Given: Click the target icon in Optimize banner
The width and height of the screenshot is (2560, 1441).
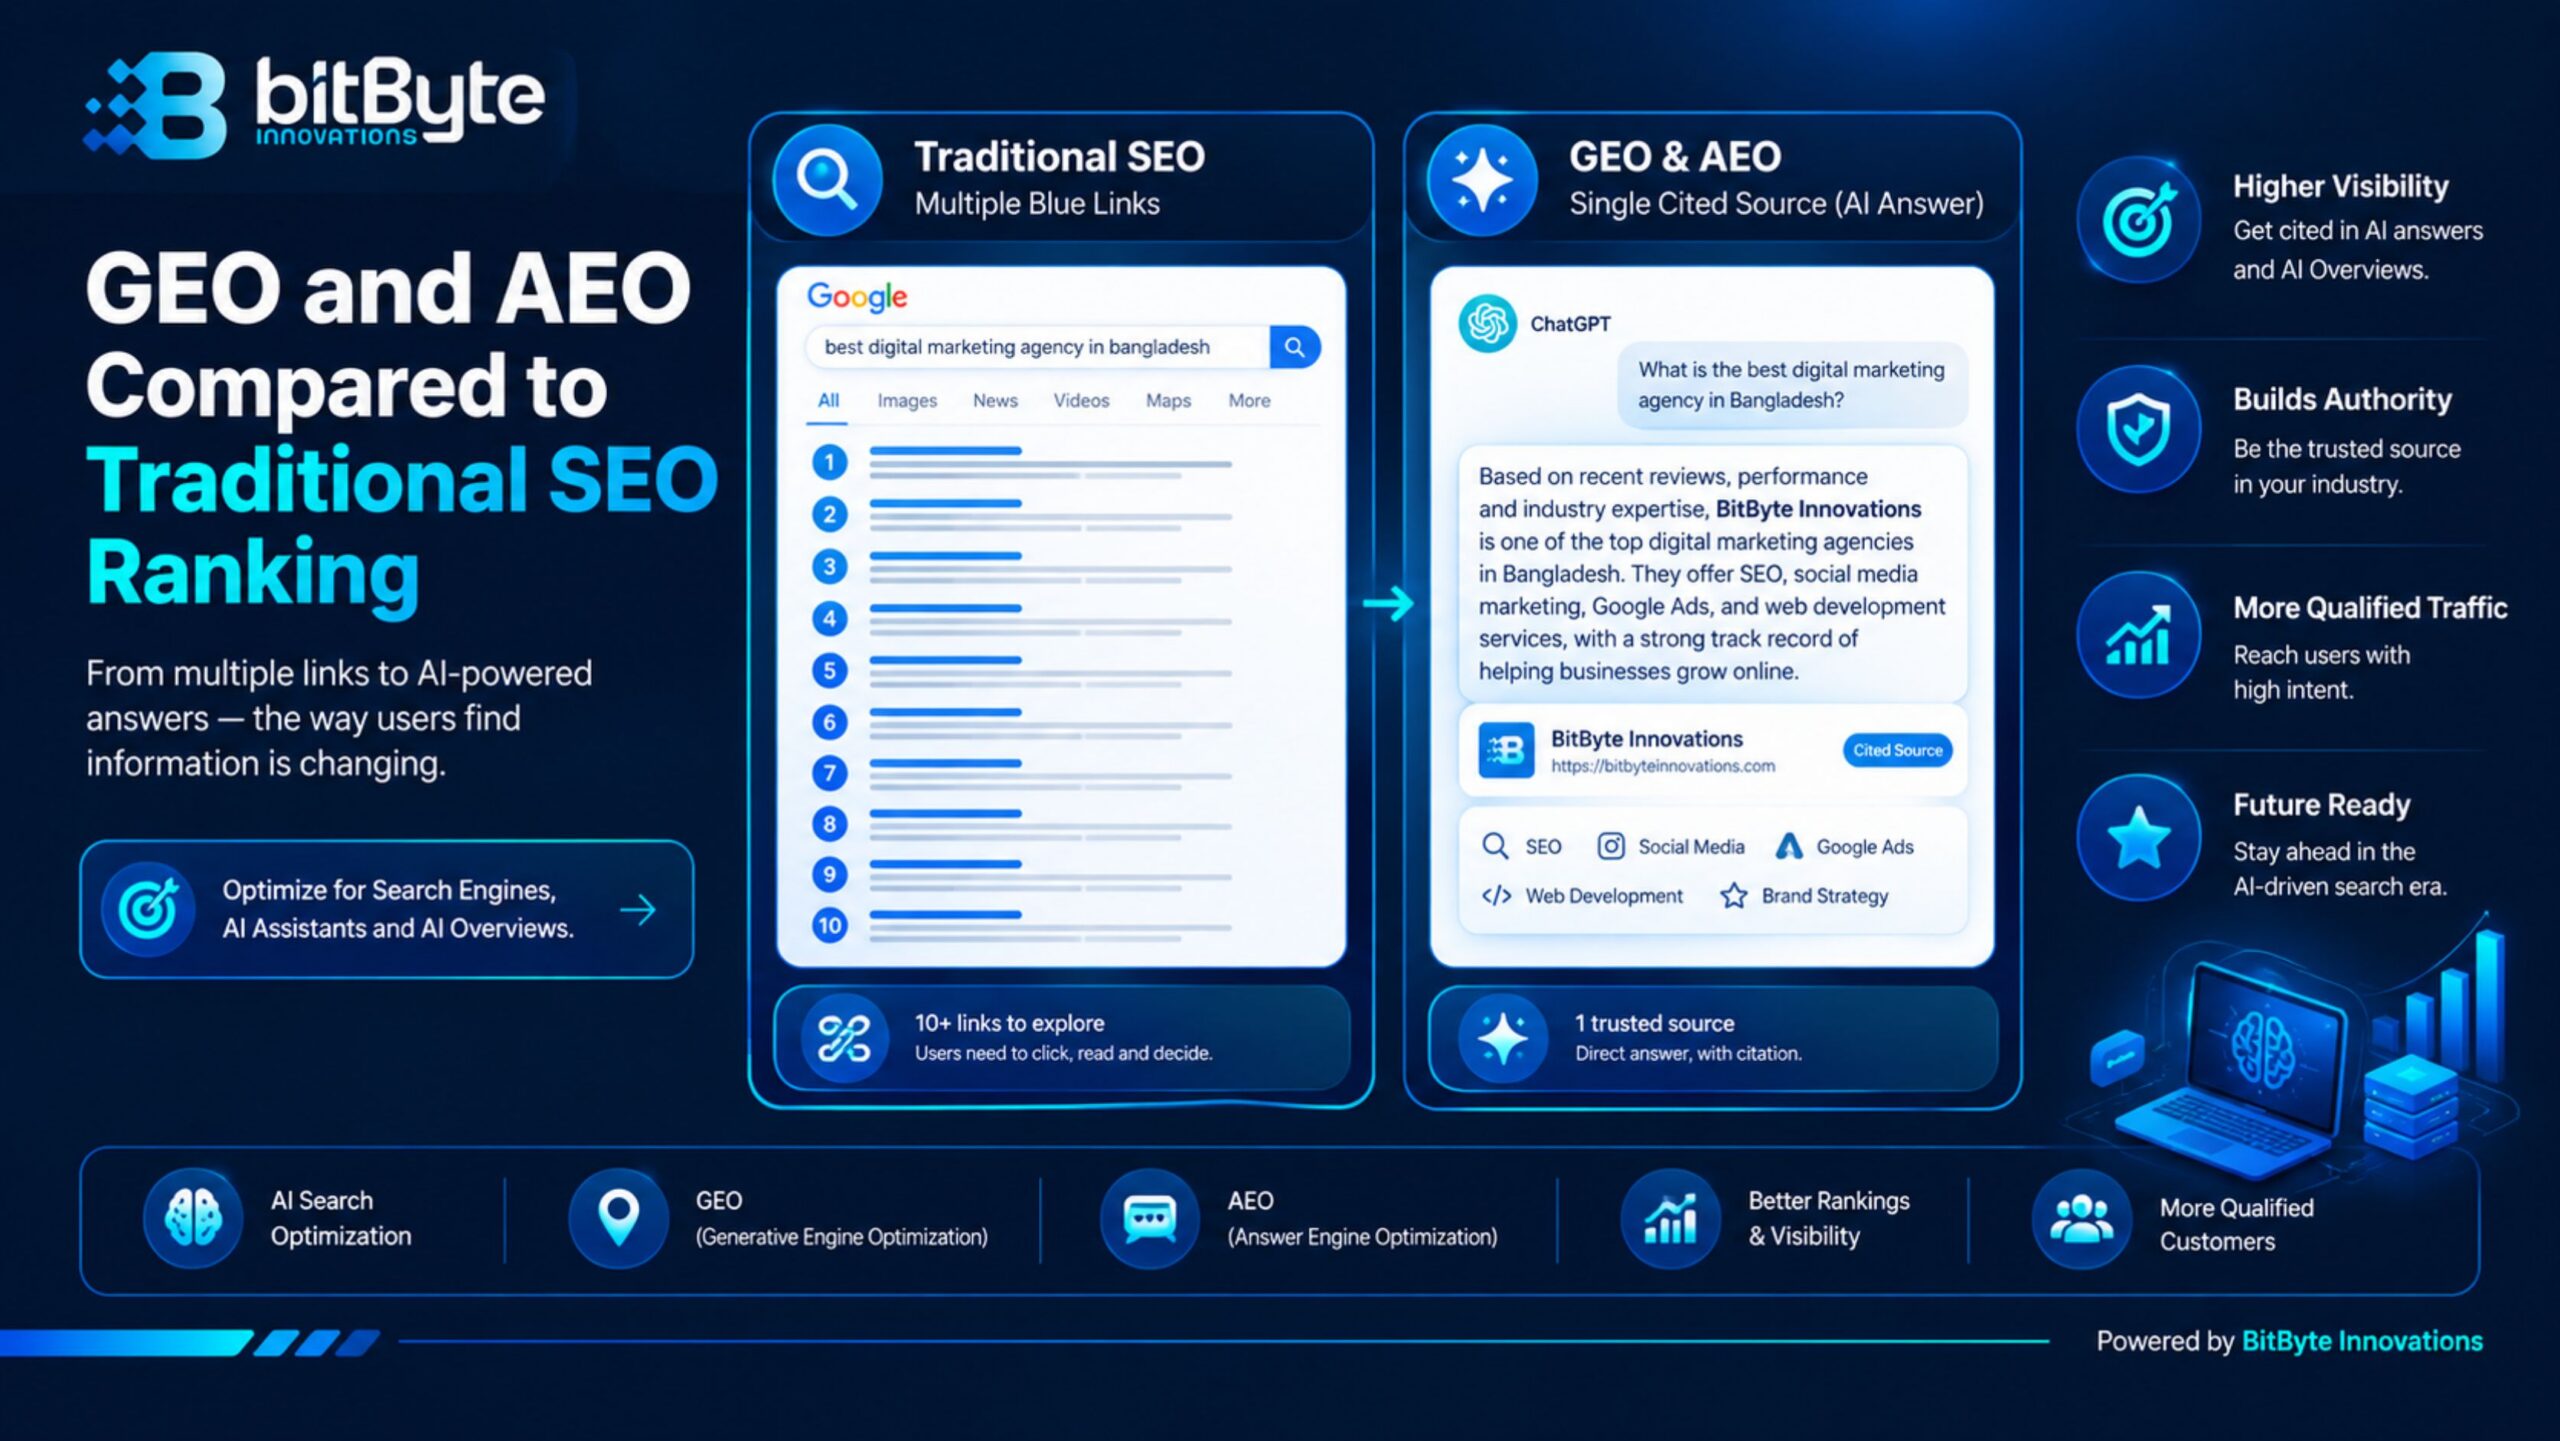Looking at the screenshot, I should [x=147, y=909].
